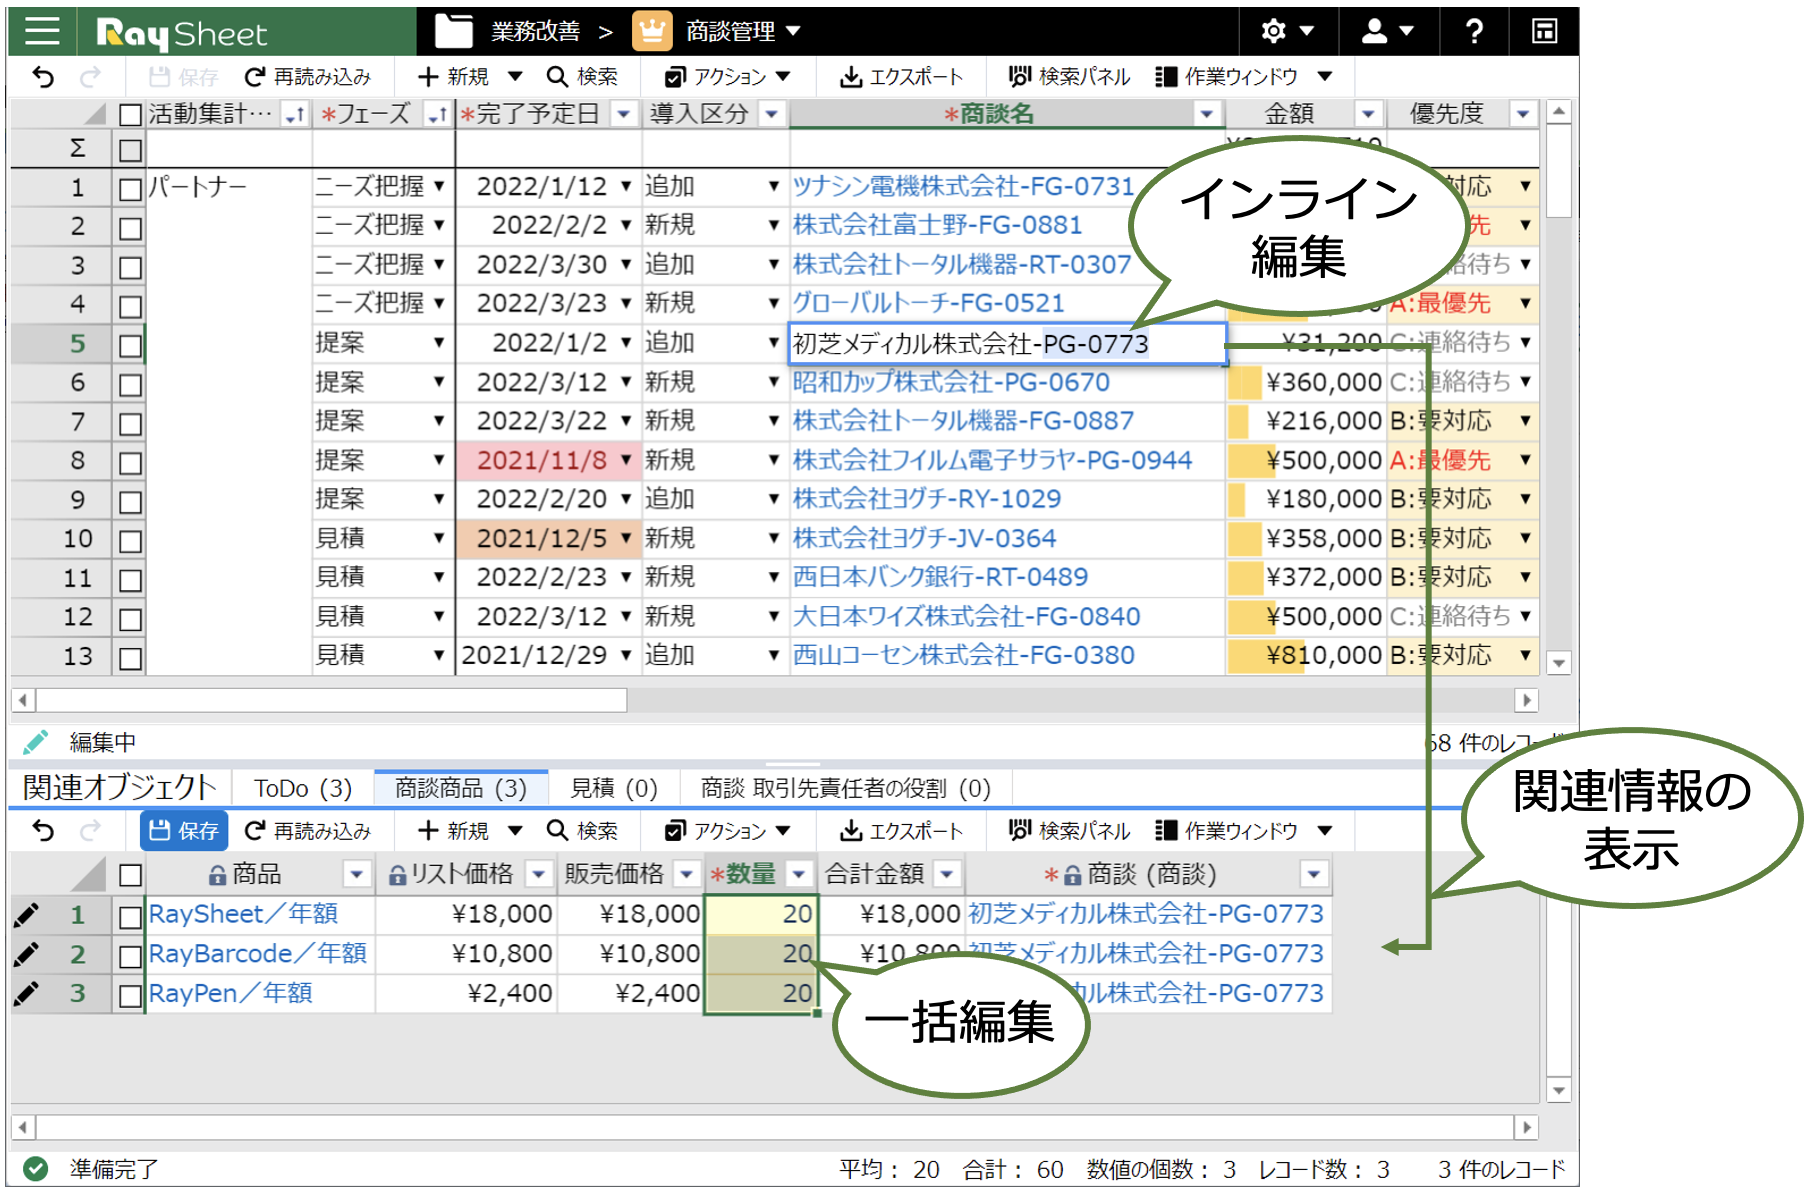Check the row 1 checkbox
Viewport: 1810px width, 1192px height.
tap(130, 189)
